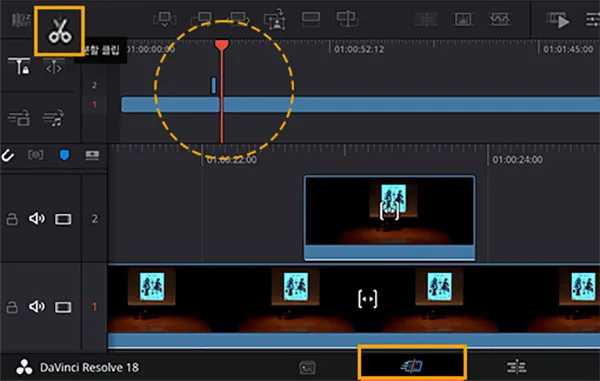
Task: Add a blue marker to timeline
Action: click(64, 155)
